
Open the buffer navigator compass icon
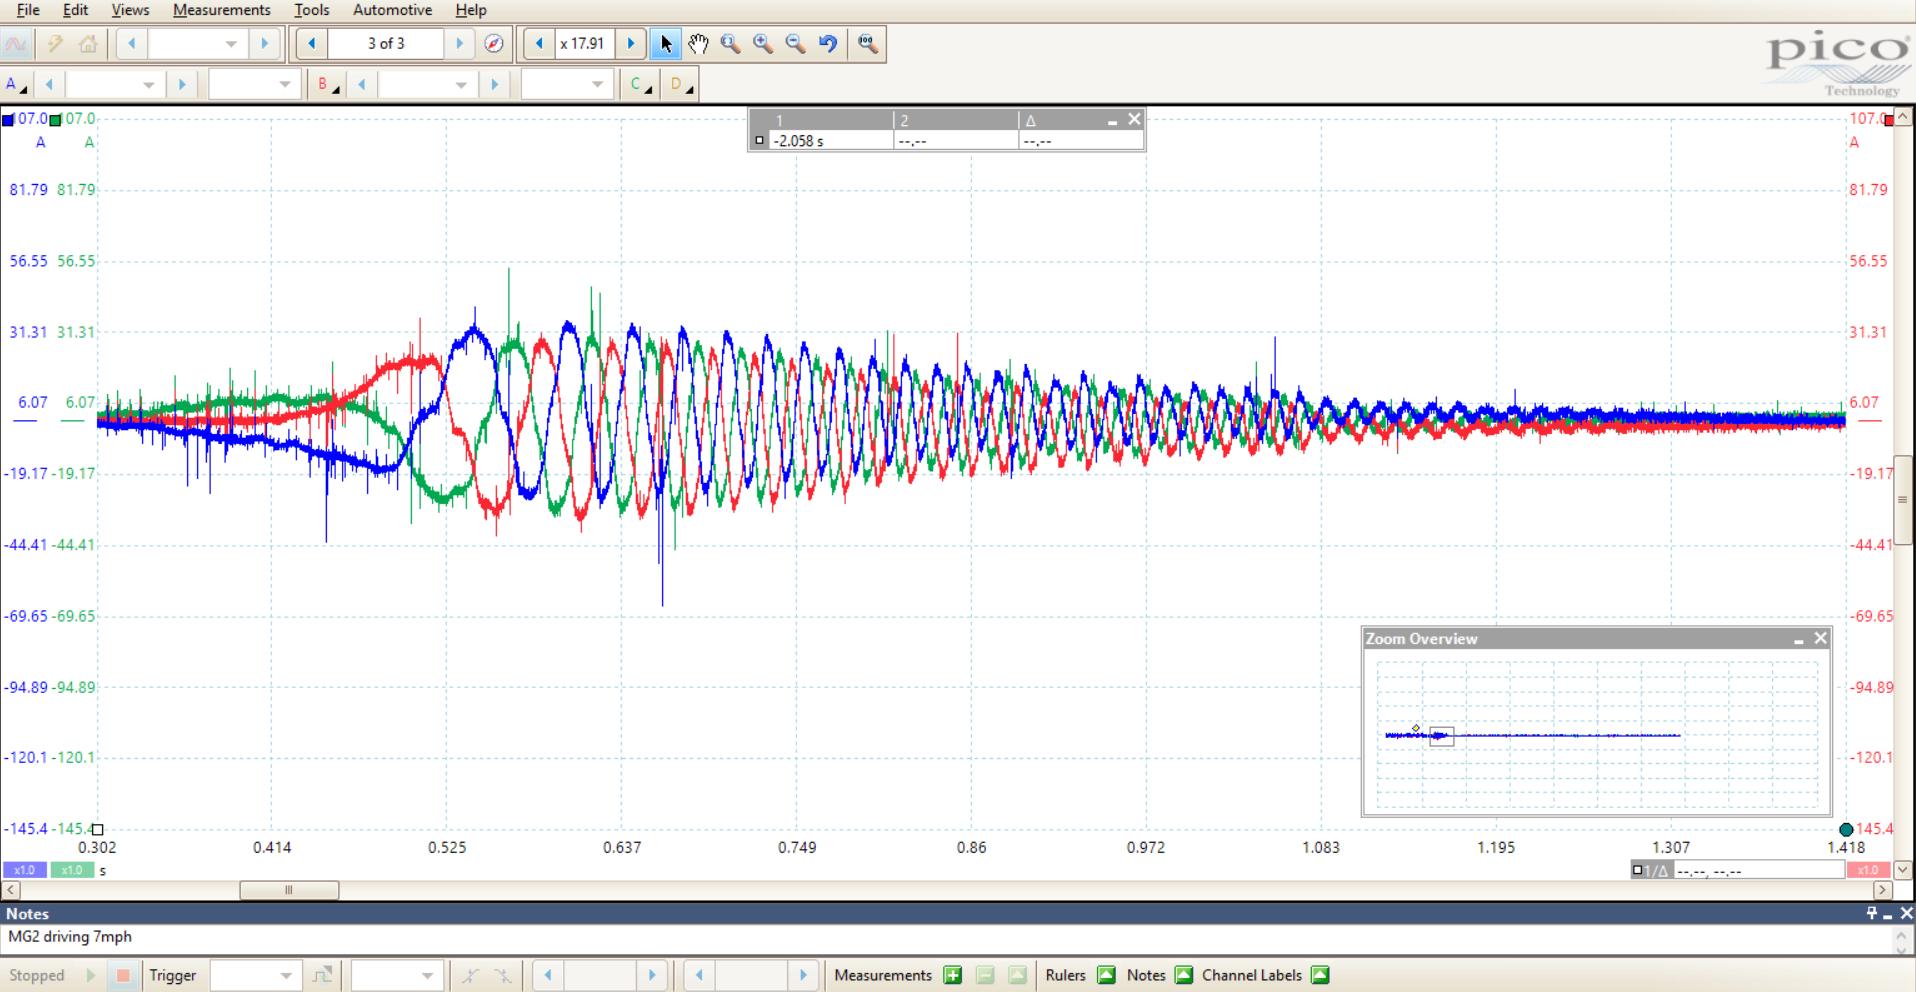(494, 44)
